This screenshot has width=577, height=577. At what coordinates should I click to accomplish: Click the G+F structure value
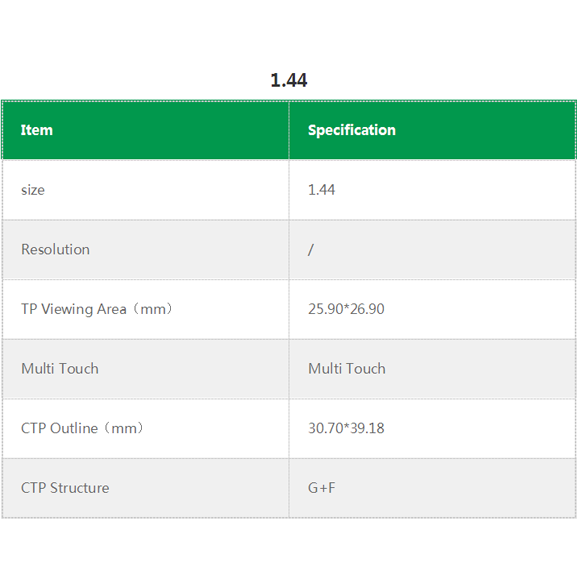[x=321, y=488]
